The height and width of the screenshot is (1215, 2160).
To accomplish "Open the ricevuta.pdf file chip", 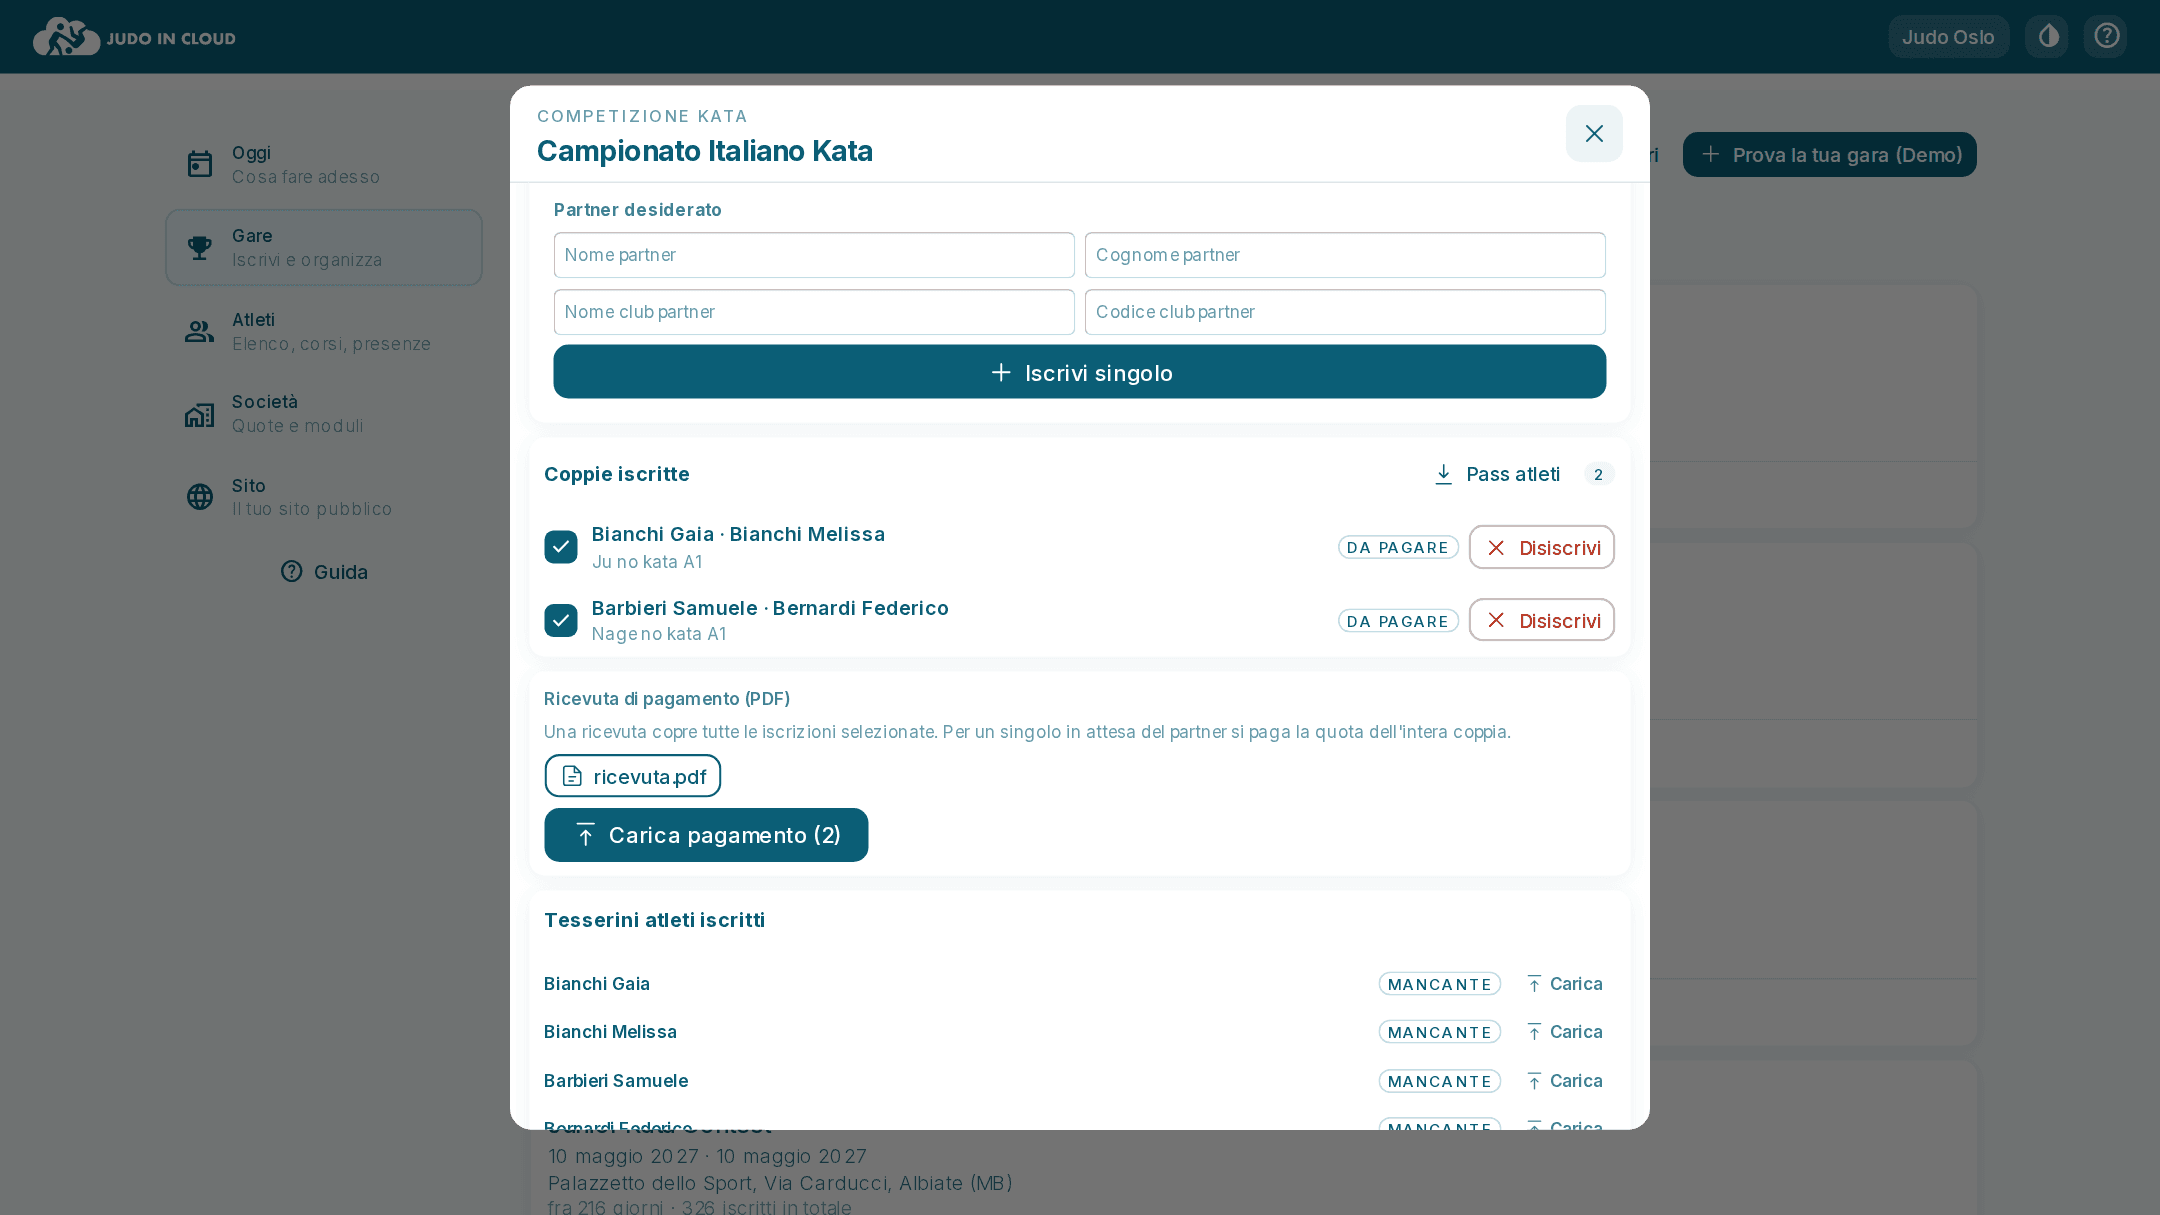I will [633, 776].
